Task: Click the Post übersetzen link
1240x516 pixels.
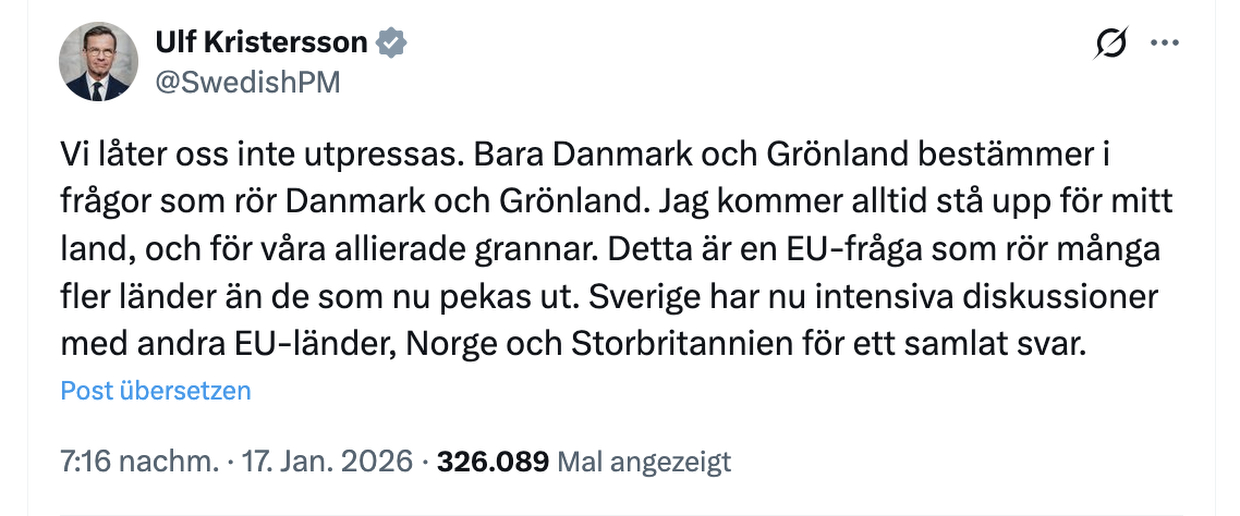Action: (155, 390)
